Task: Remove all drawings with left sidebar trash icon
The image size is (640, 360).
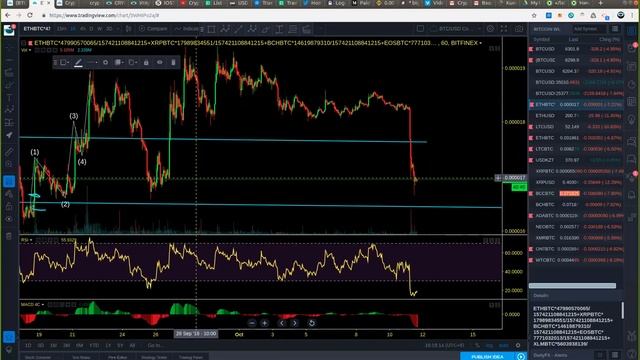Action: click(9, 236)
